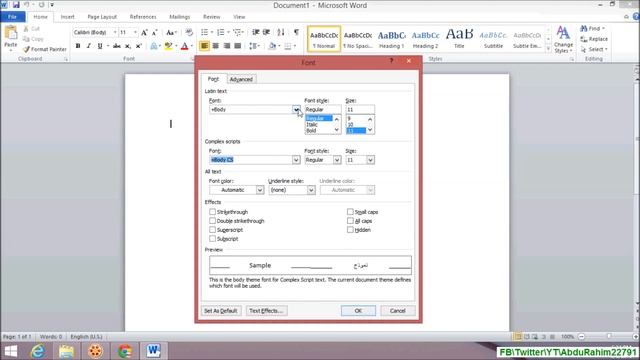640x360 pixels.
Task: Open the Font color dropdown
Action: point(260,190)
